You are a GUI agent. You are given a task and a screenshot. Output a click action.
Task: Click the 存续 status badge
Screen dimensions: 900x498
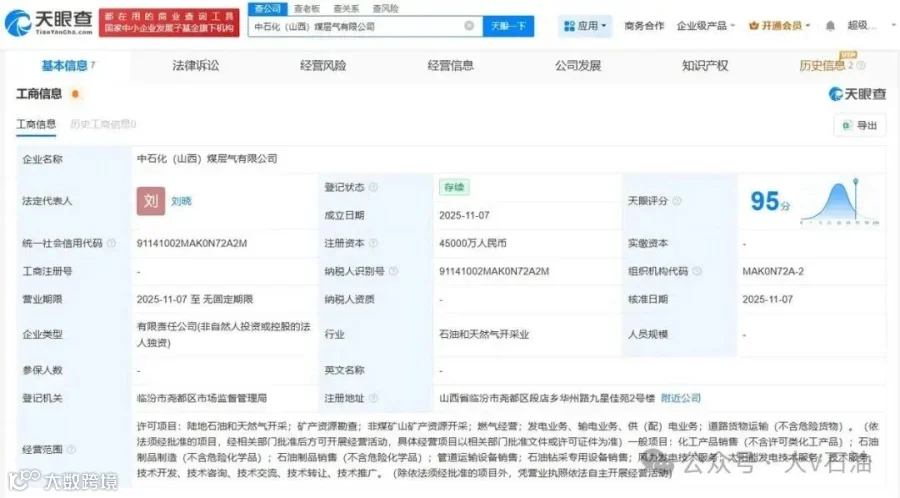[454, 187]
